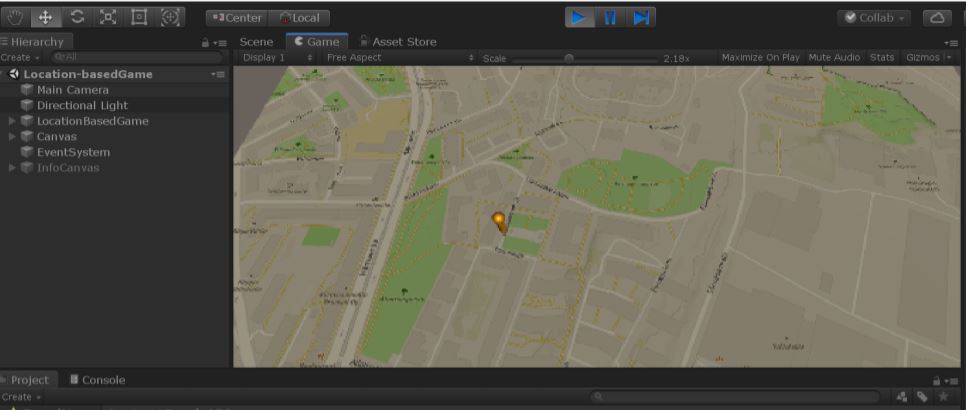This screenshot has width=966, height=410.
Task: Expand the Canvas object
Action: [12, 137]
